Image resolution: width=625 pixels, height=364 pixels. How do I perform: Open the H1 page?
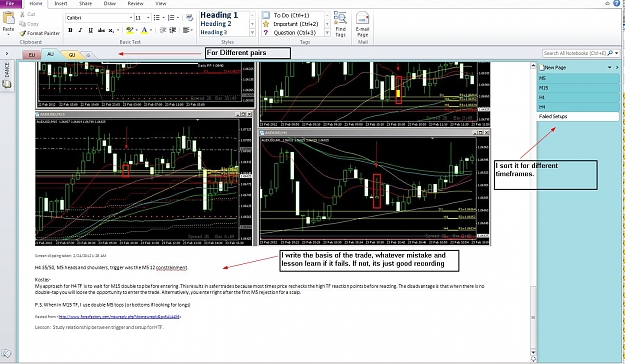click(x=578, y=97)
